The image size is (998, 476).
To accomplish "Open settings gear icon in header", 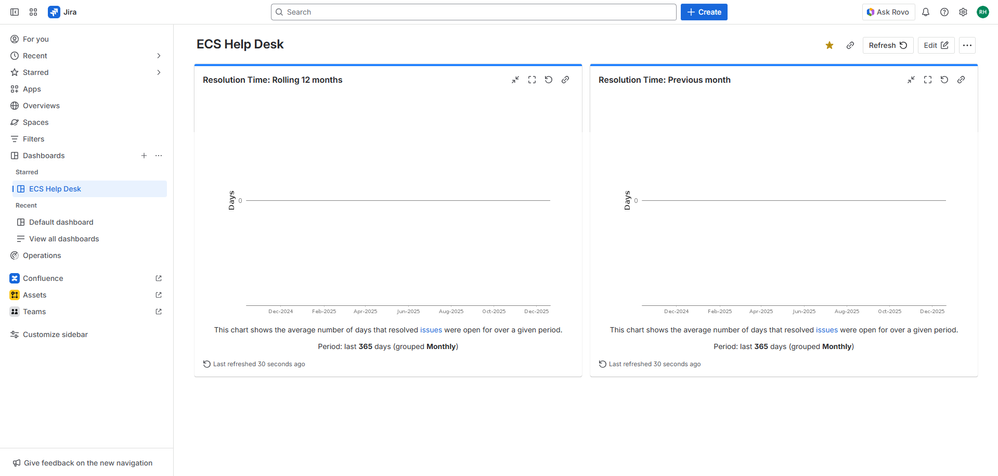I will (963, 12).
